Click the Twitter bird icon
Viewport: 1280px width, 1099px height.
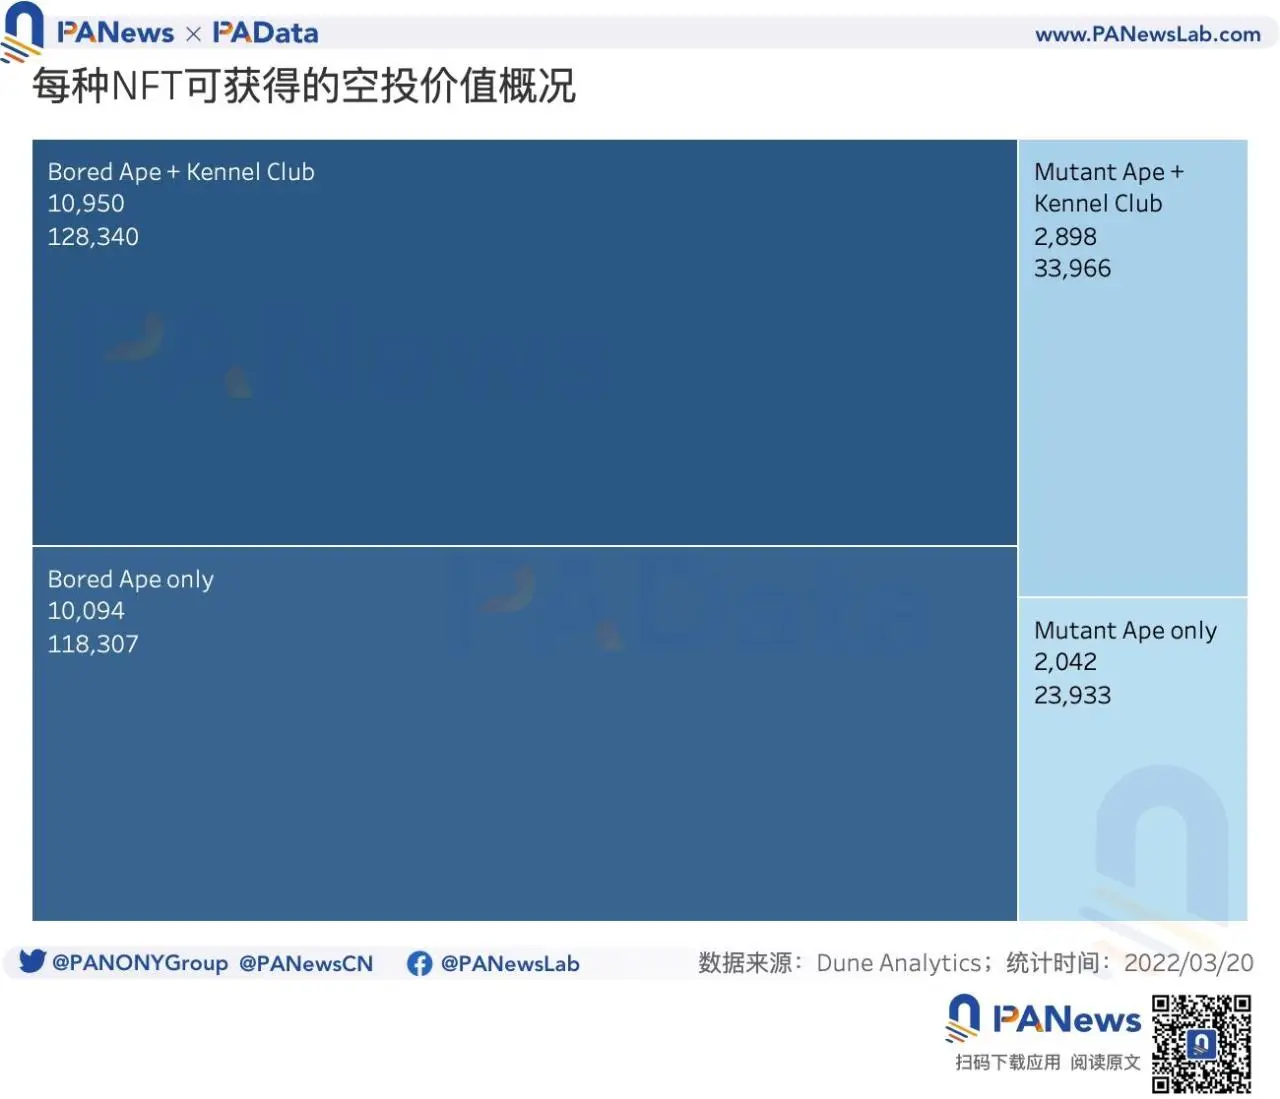coord(32,961)
